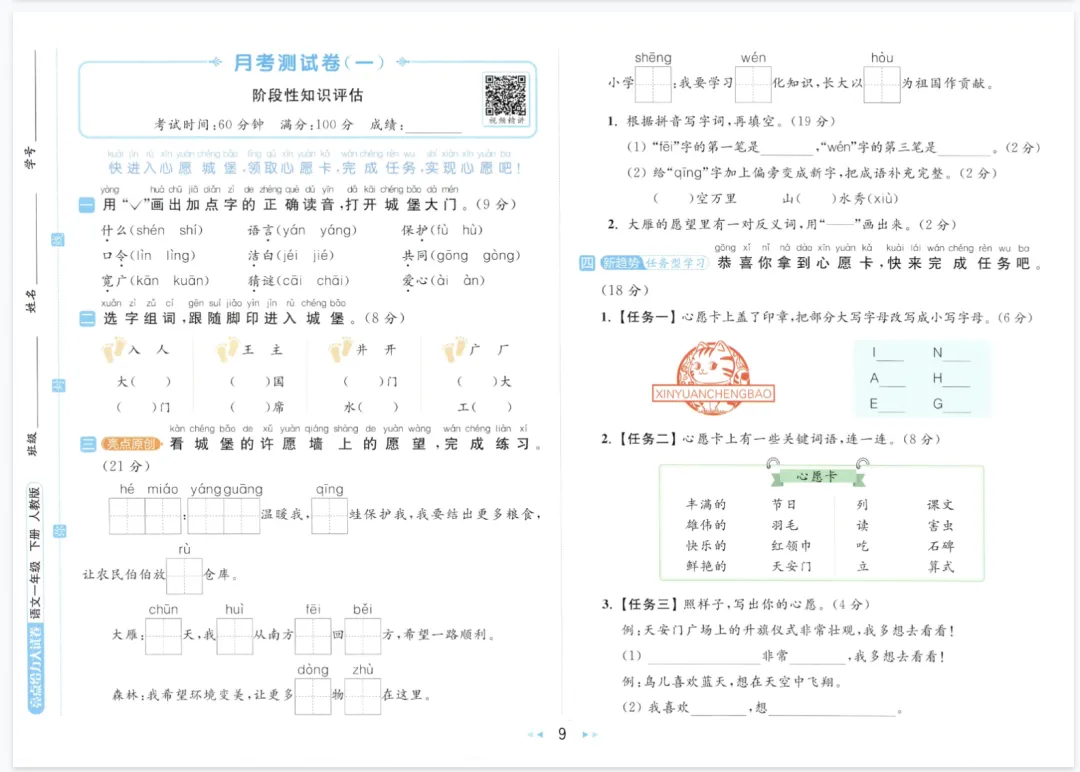Click the heading 【任务二】
Viewport: 1080px width, 772px height.
pyautogui.click(x=645, y=439)
